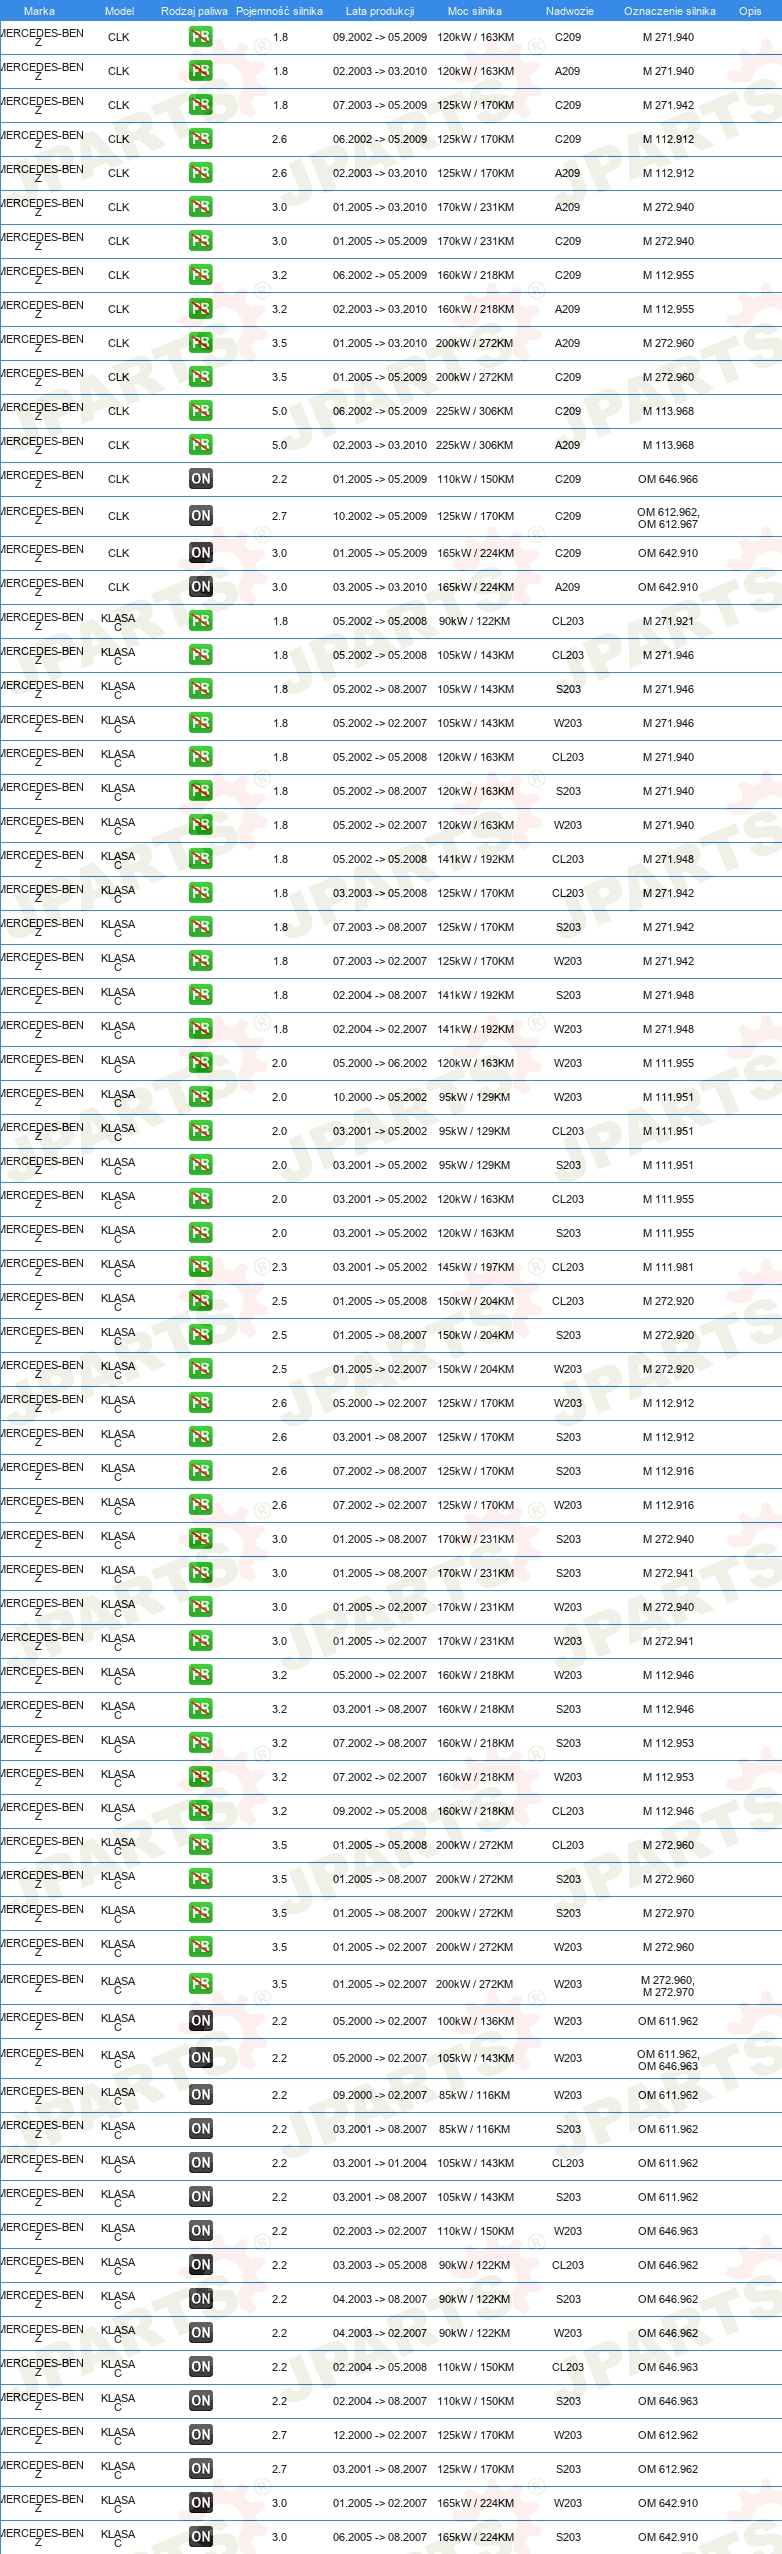Click ON diesel icon in CLK 2.7 OM 612.967 row

(201, 516)
